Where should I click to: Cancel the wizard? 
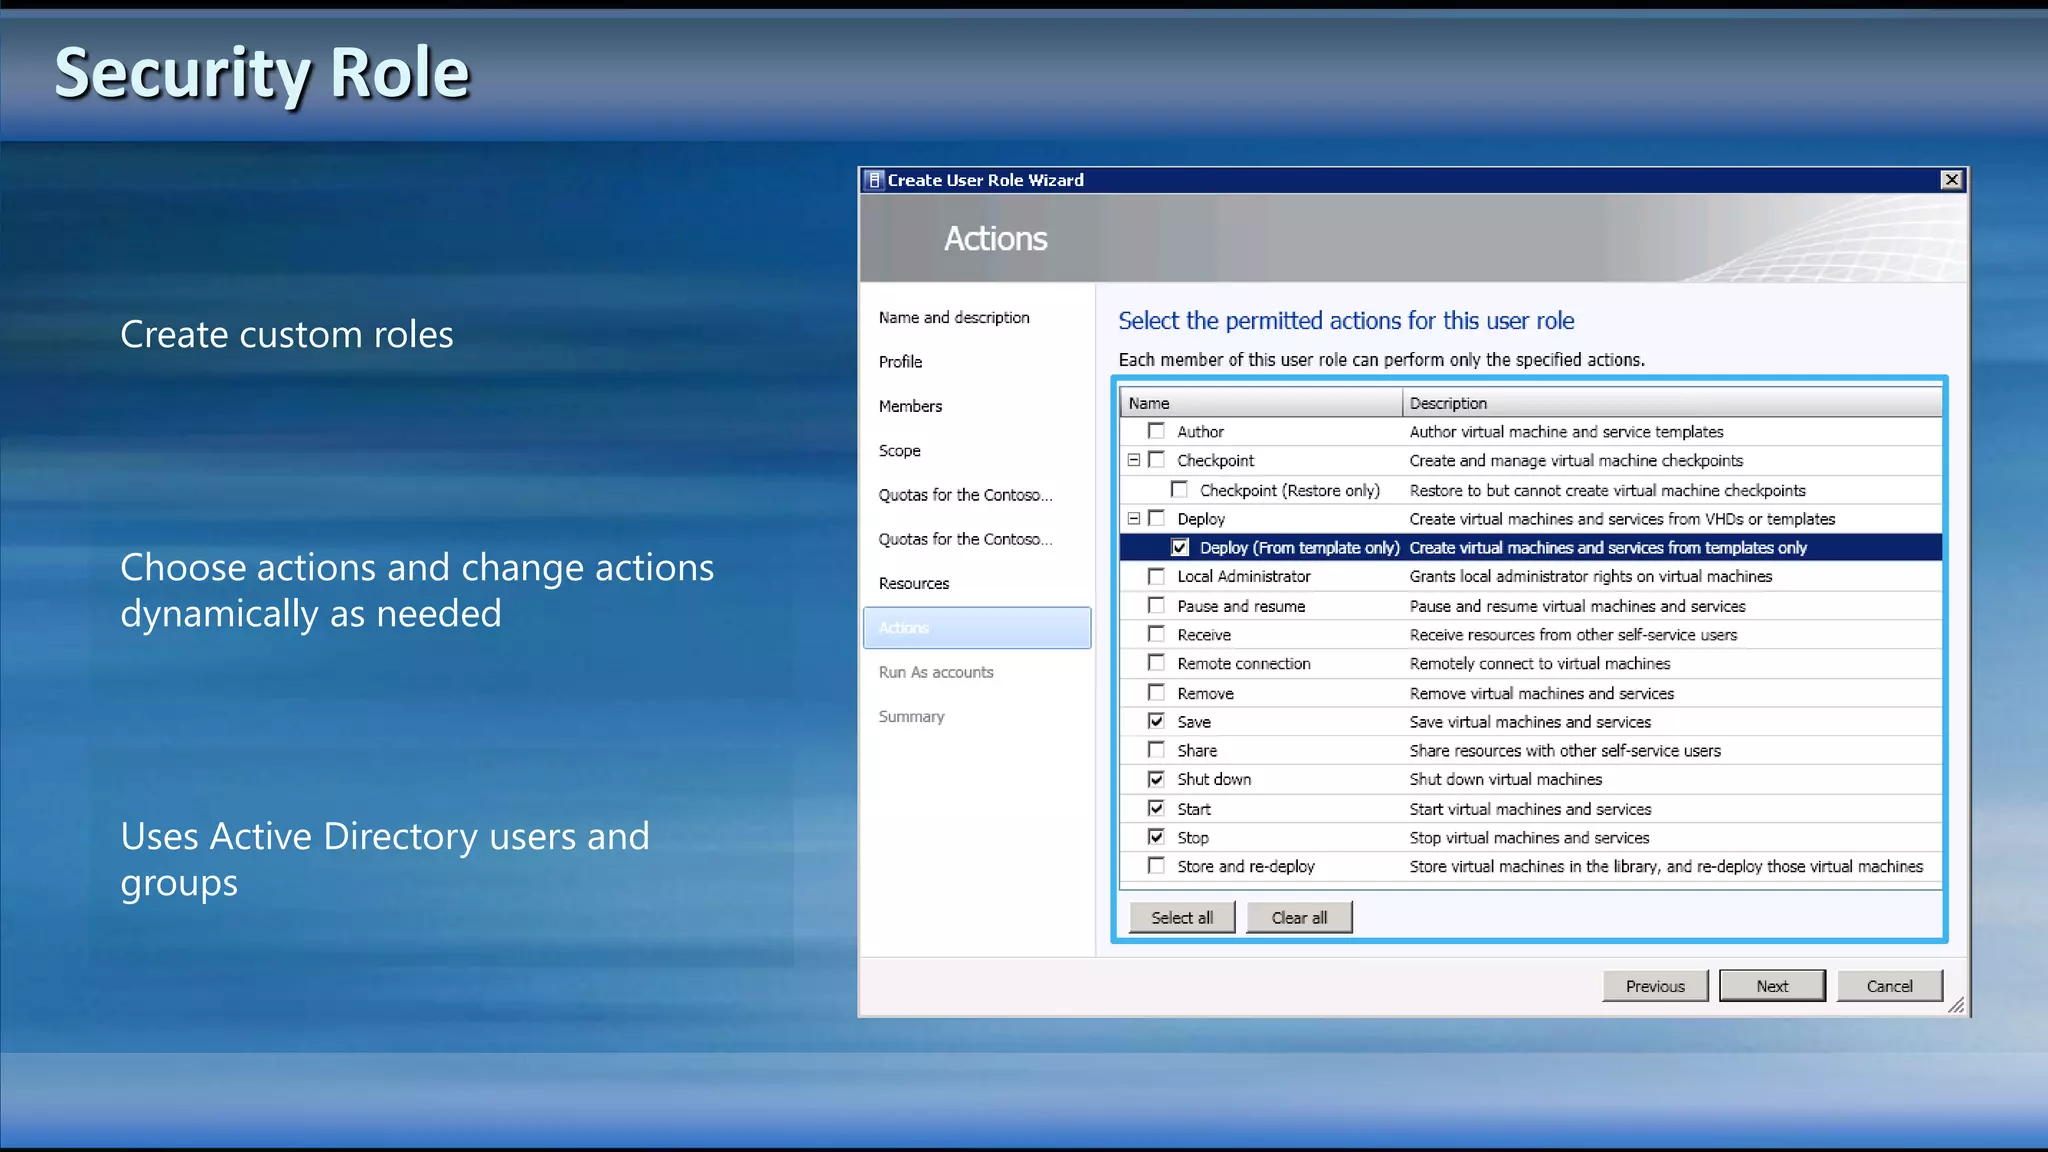(x=1889, y=986)
